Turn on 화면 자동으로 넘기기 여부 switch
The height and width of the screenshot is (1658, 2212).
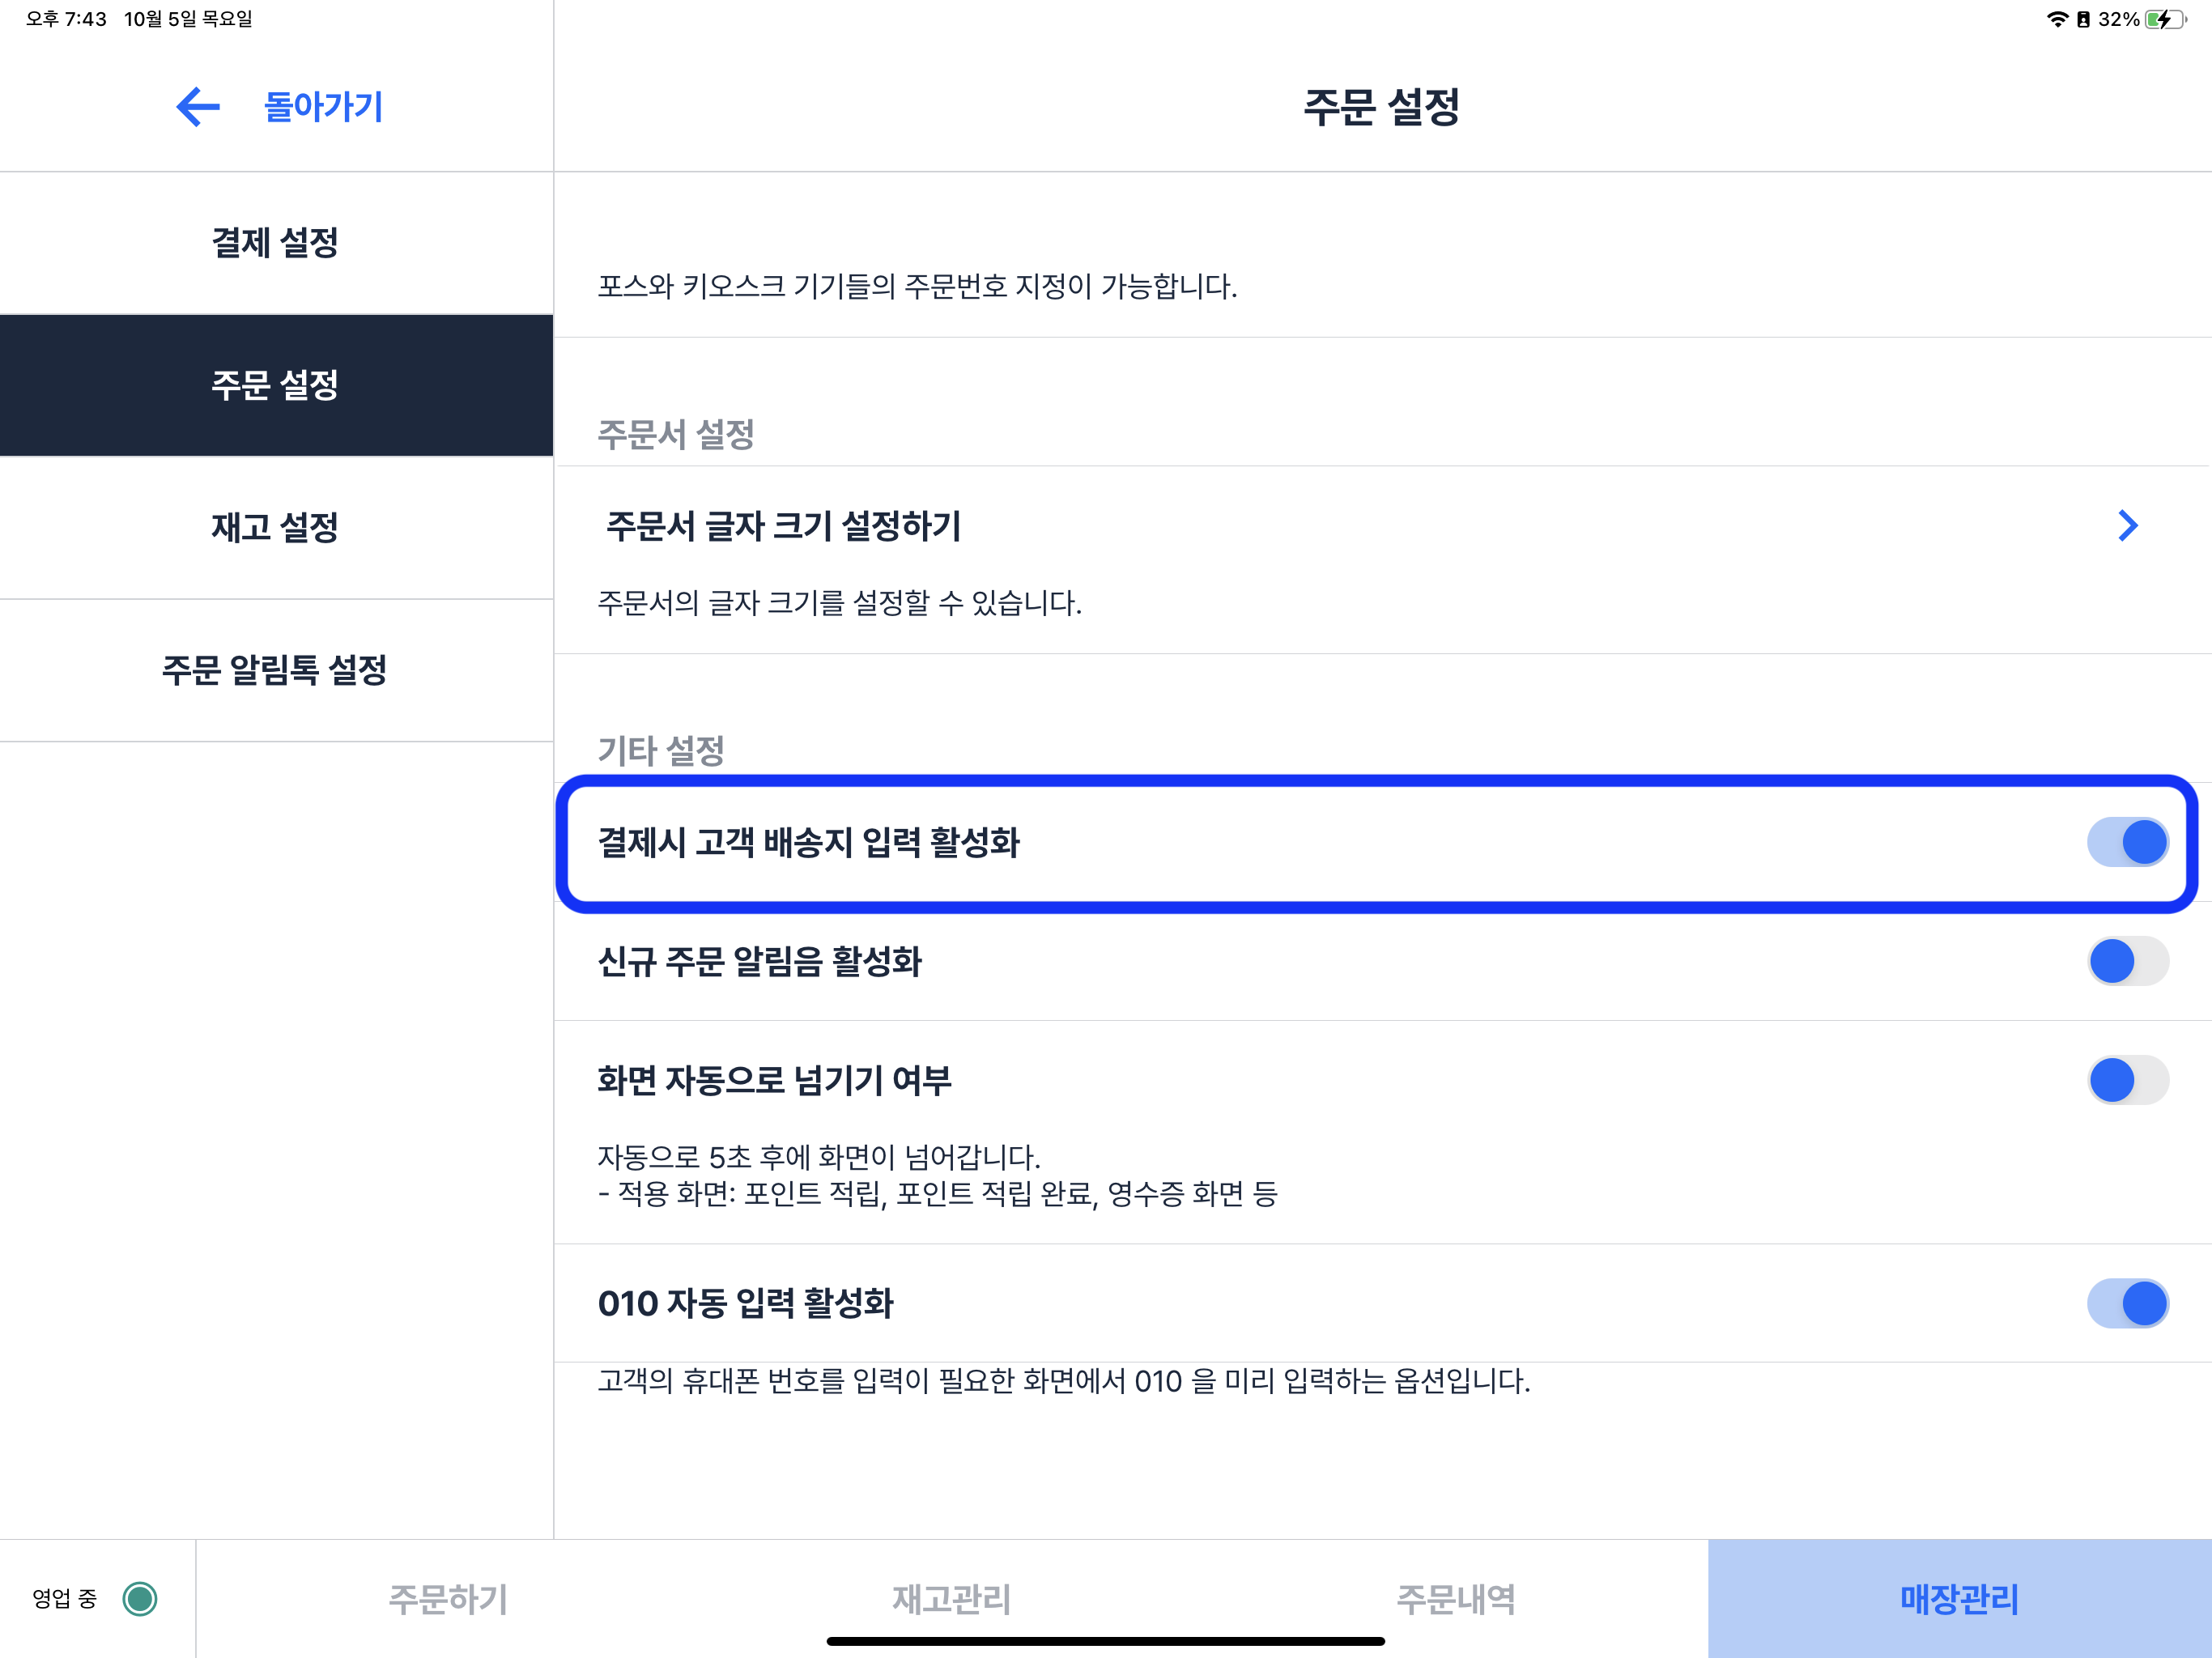click(x=2127, y=1080)
